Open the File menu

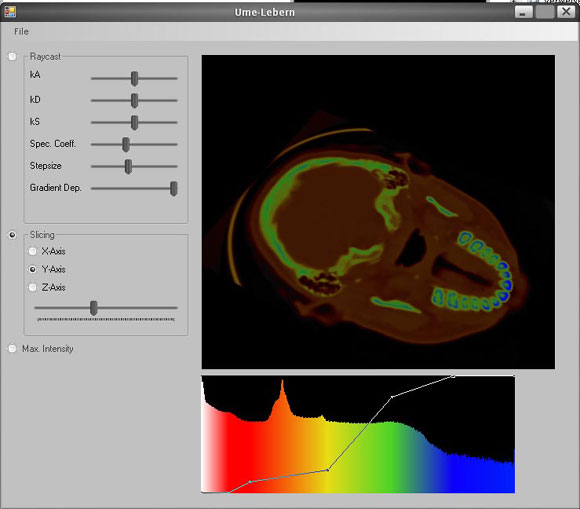pyautogui.click(x=21, y=31)
